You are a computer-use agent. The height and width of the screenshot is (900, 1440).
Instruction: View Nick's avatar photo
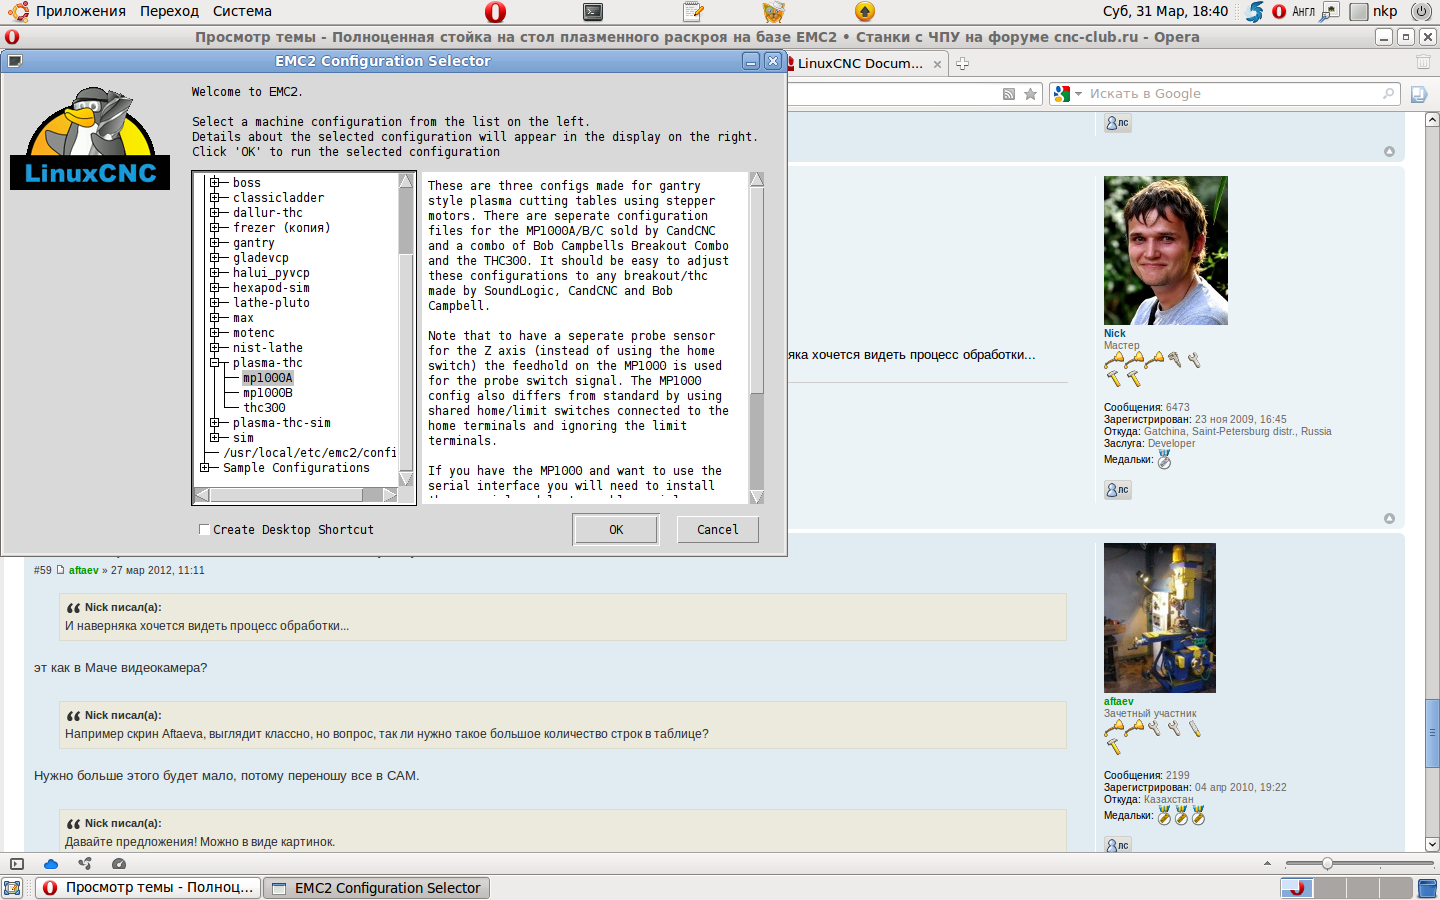[1166, 250]
